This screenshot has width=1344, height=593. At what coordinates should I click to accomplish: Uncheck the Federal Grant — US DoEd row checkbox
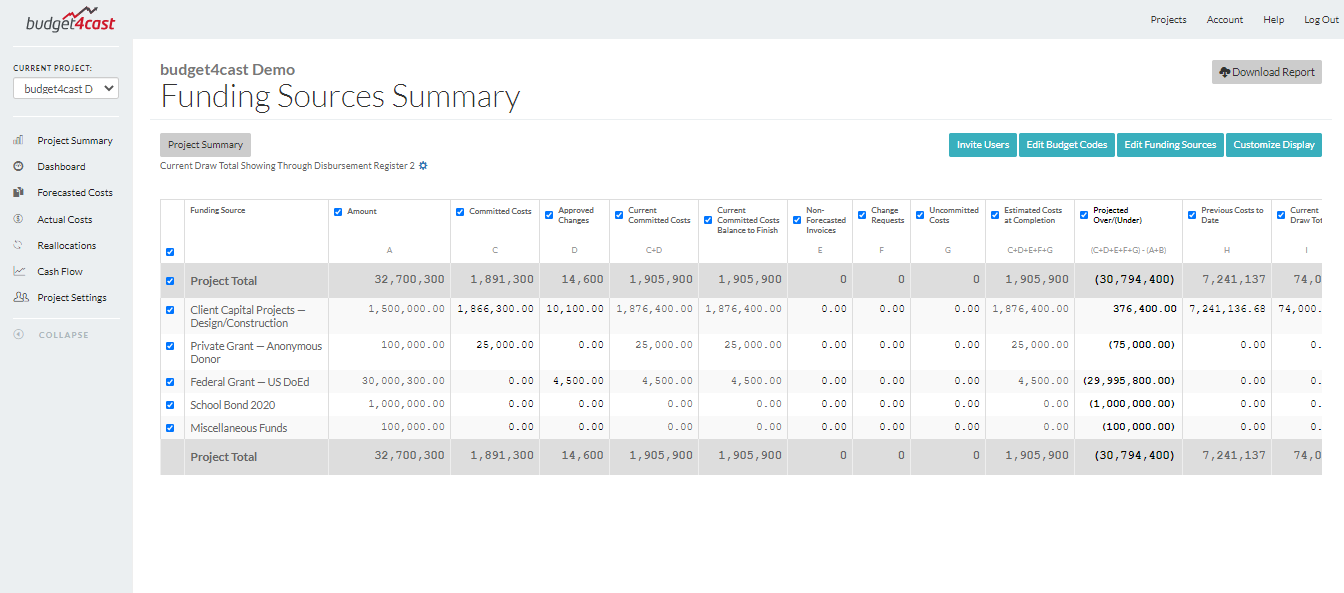169,382
